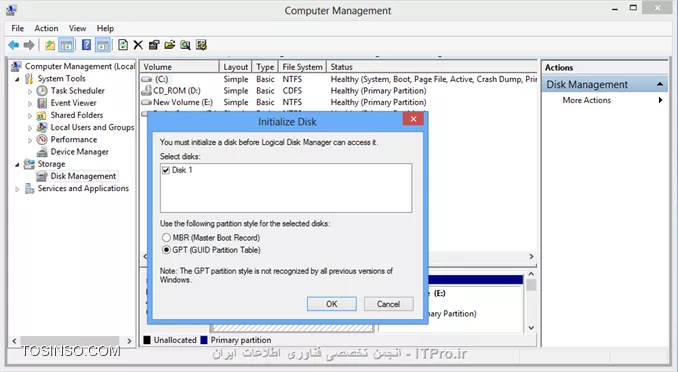Click the black Unallocated legend swatch
The width and height of the screenshot is (678, 372).
(x=147, y=340)
